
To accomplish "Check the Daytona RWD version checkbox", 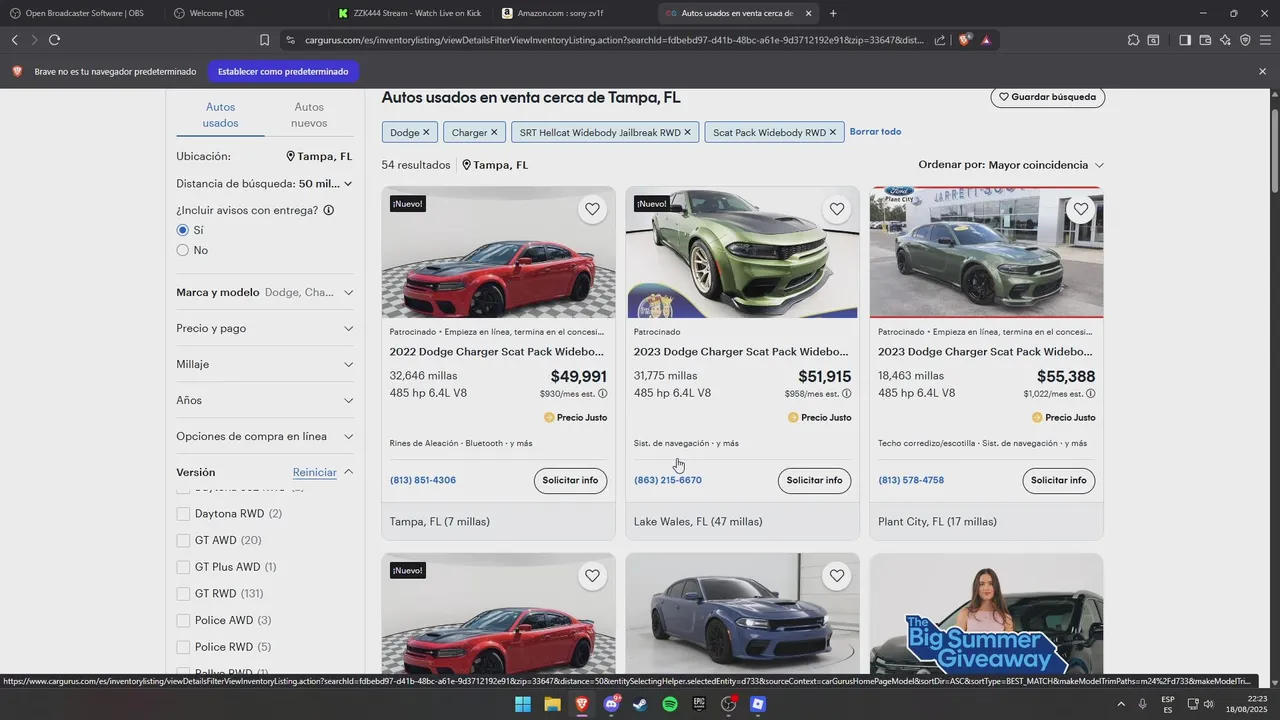I will coord(183,514).
